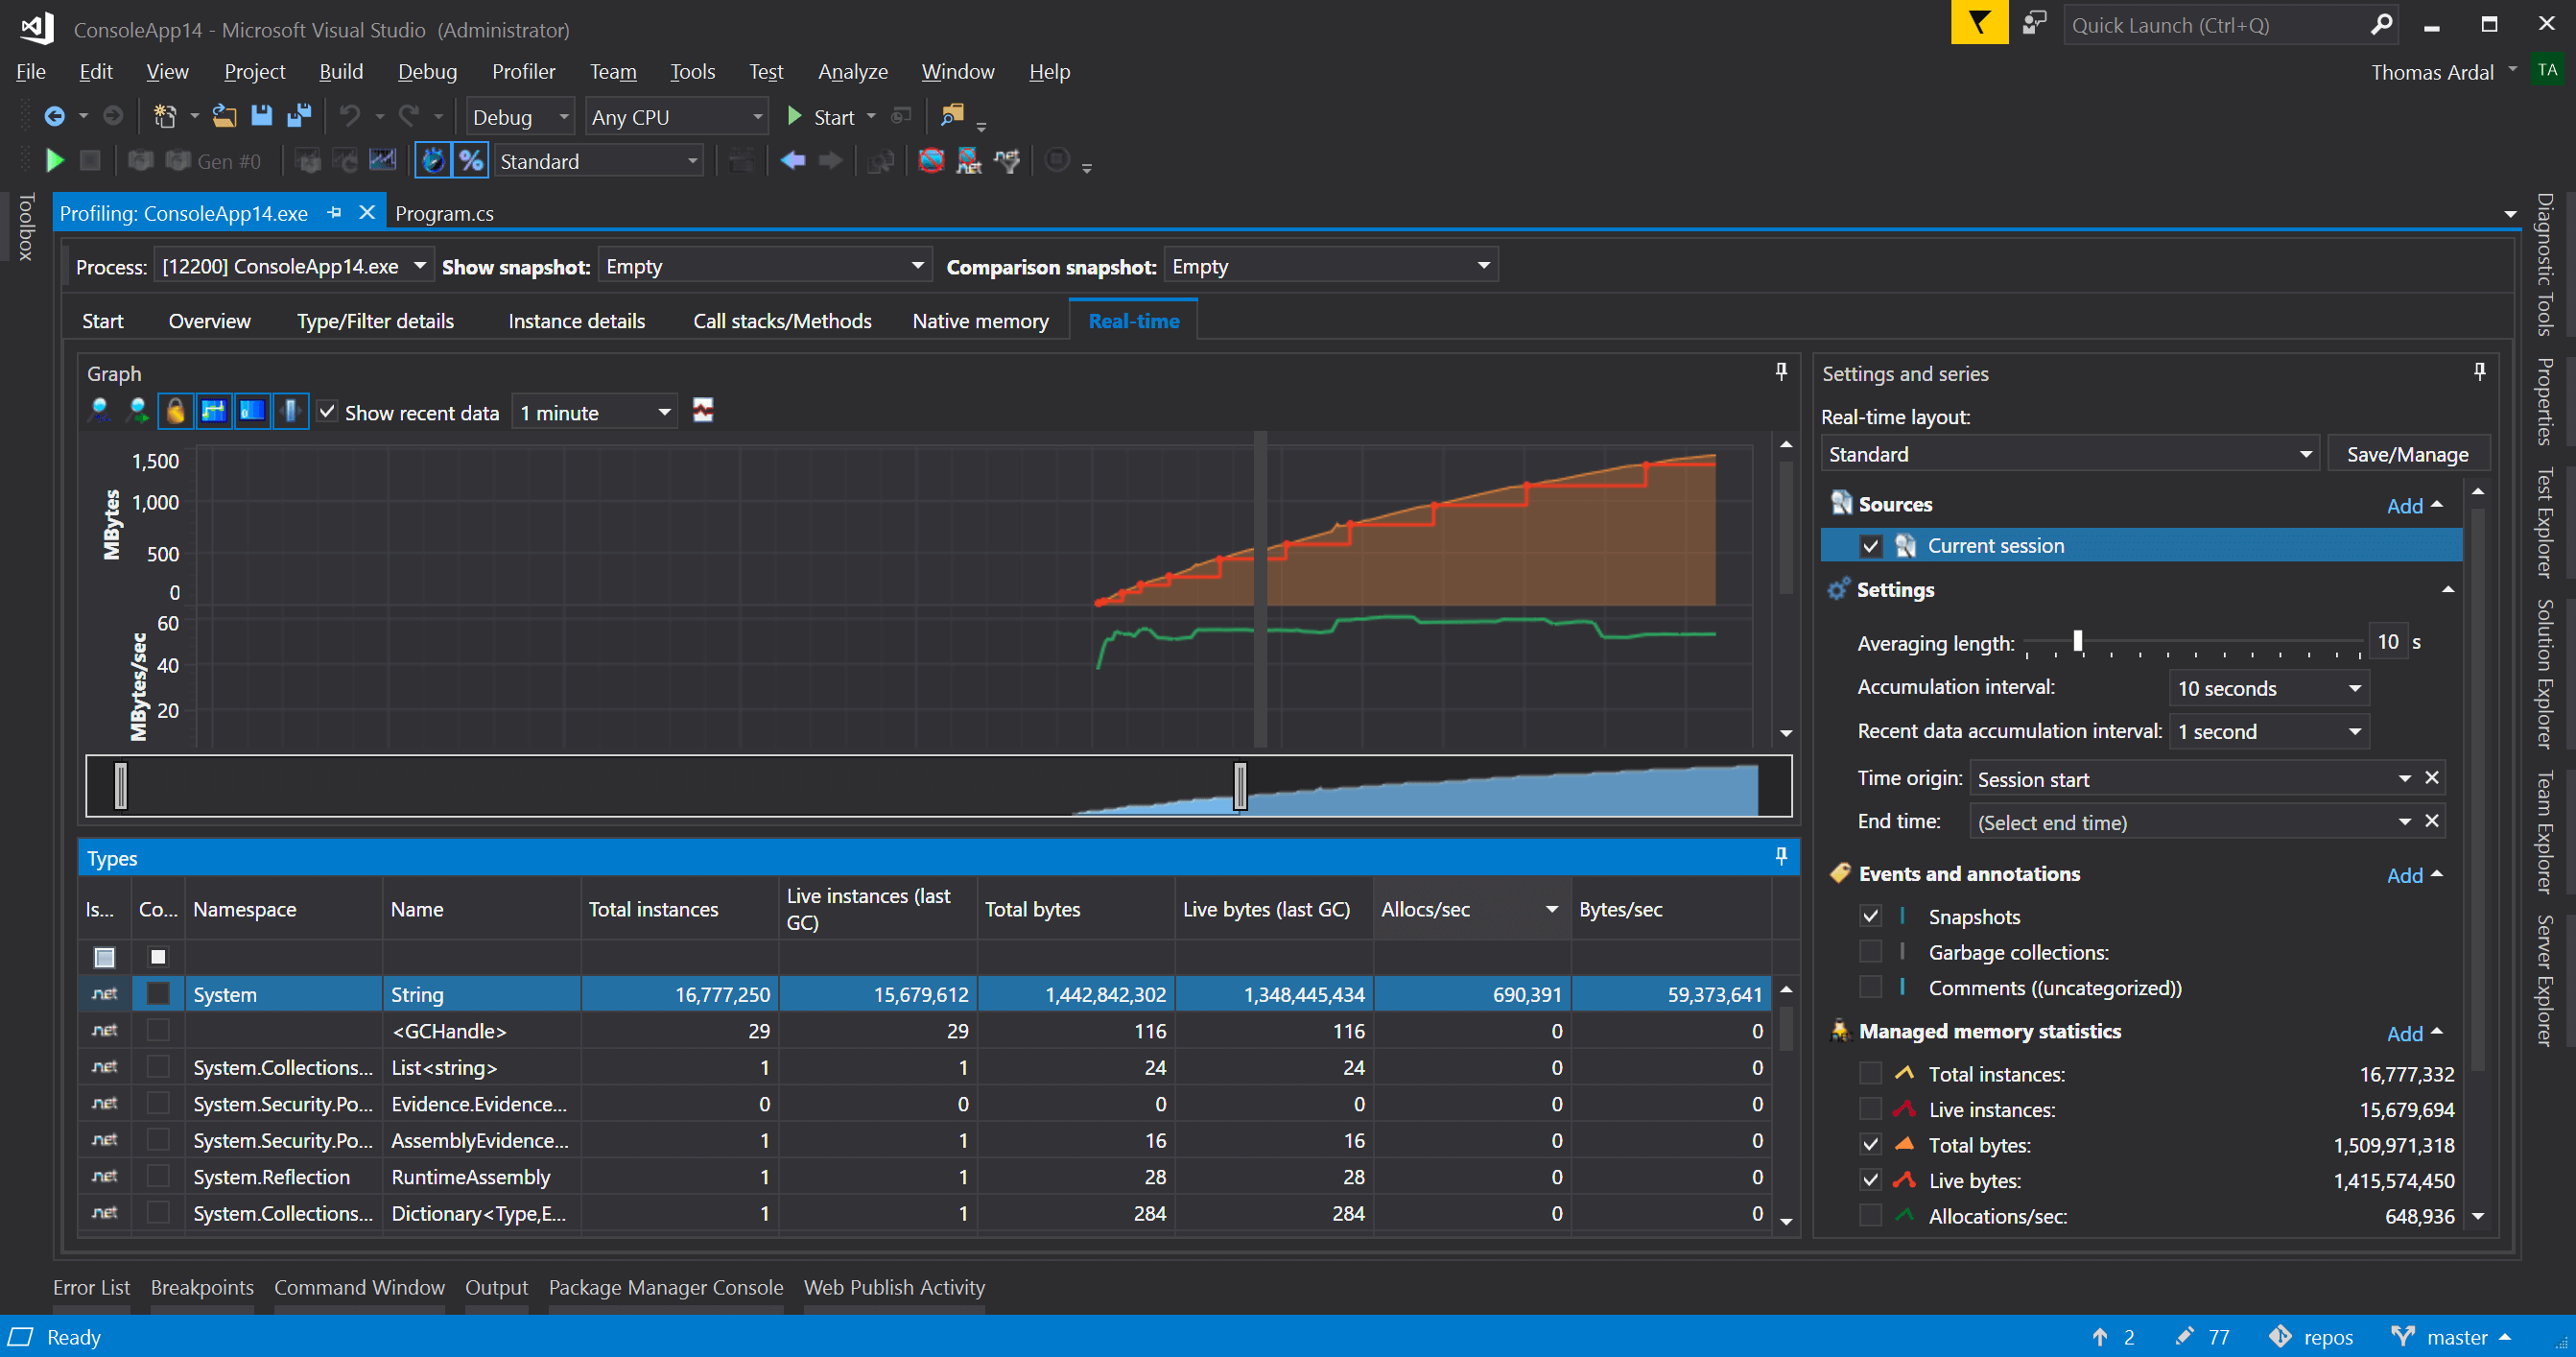This screenshot has width=2576, height=1357.
Task: Open the 1 minute time range dropdown
Action: [x=595, y=412]
